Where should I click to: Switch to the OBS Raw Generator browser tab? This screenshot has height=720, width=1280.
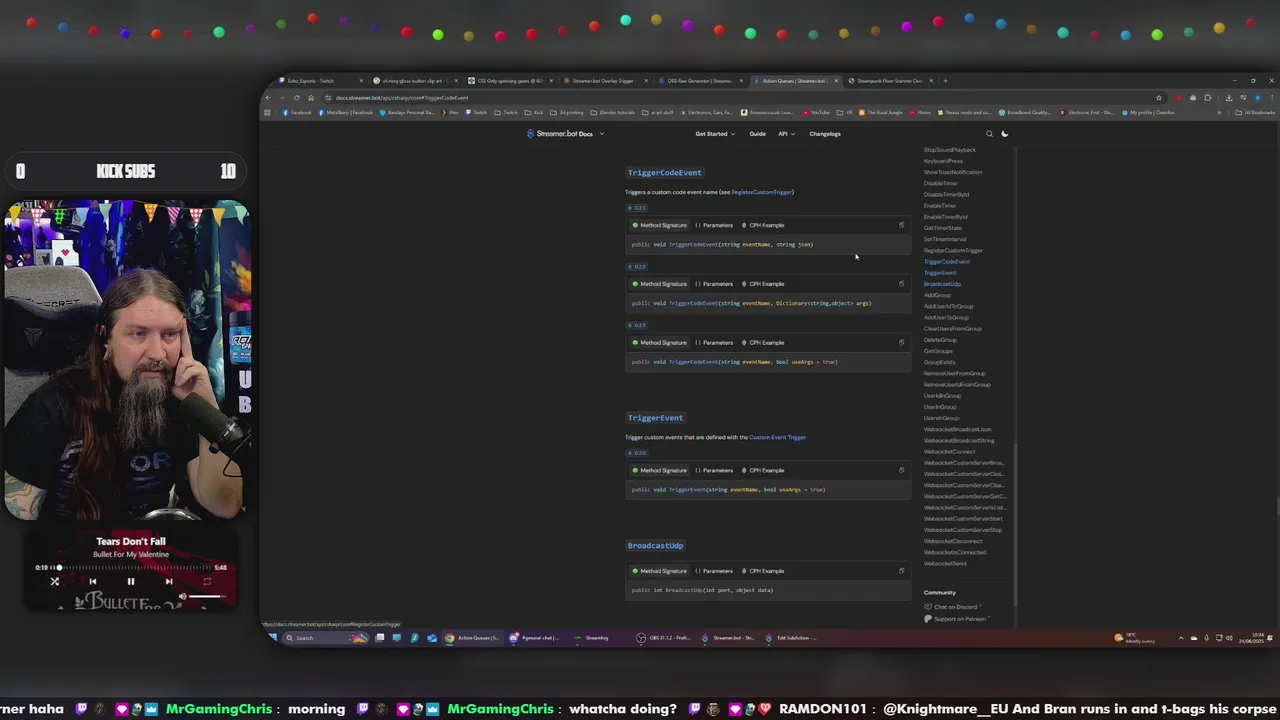(700, 81)
